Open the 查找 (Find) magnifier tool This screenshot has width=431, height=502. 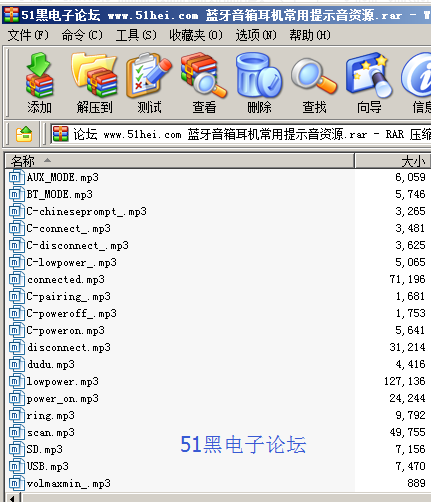point(314,83)
